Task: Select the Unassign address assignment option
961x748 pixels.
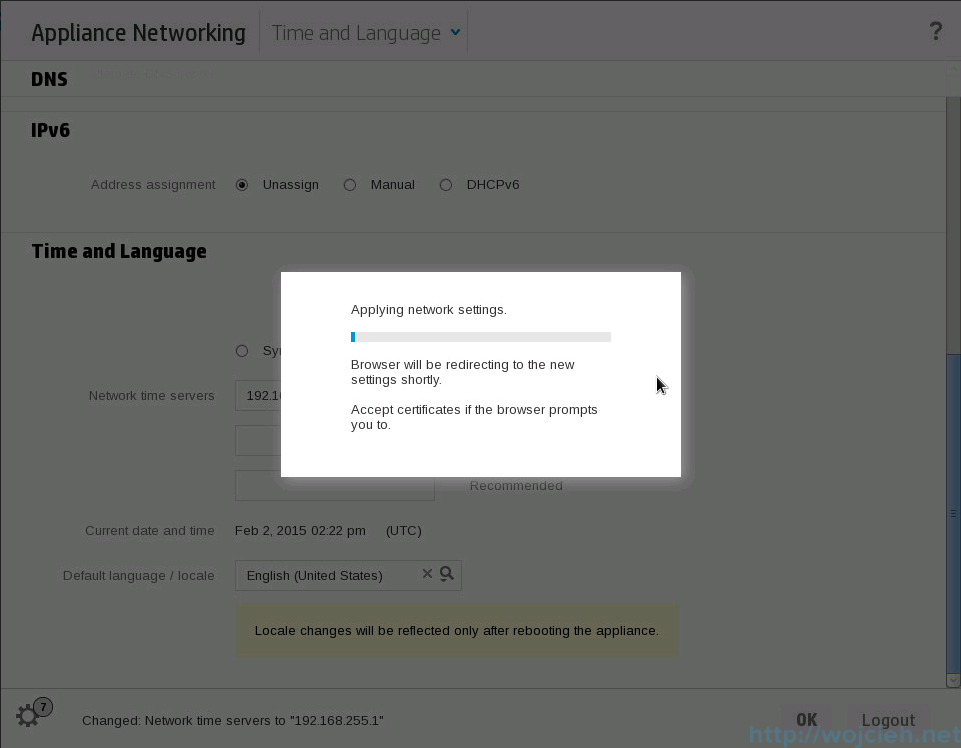Action: (x=241, y=184)
